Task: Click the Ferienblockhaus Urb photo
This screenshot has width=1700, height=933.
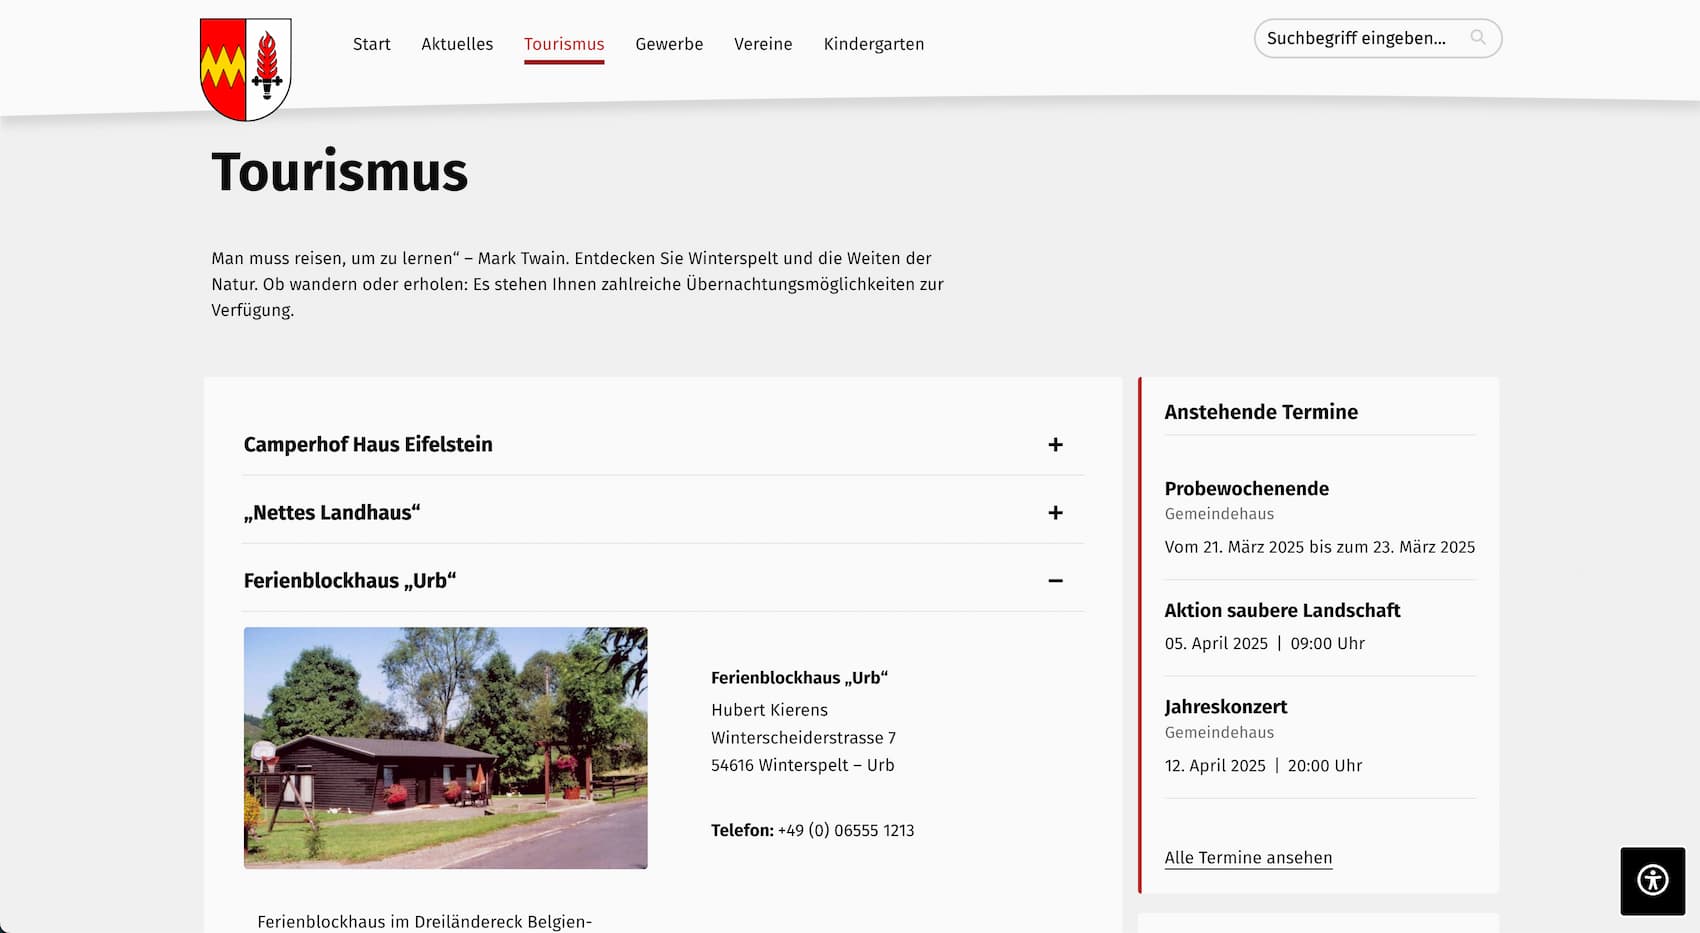Action: coord(446,748)
